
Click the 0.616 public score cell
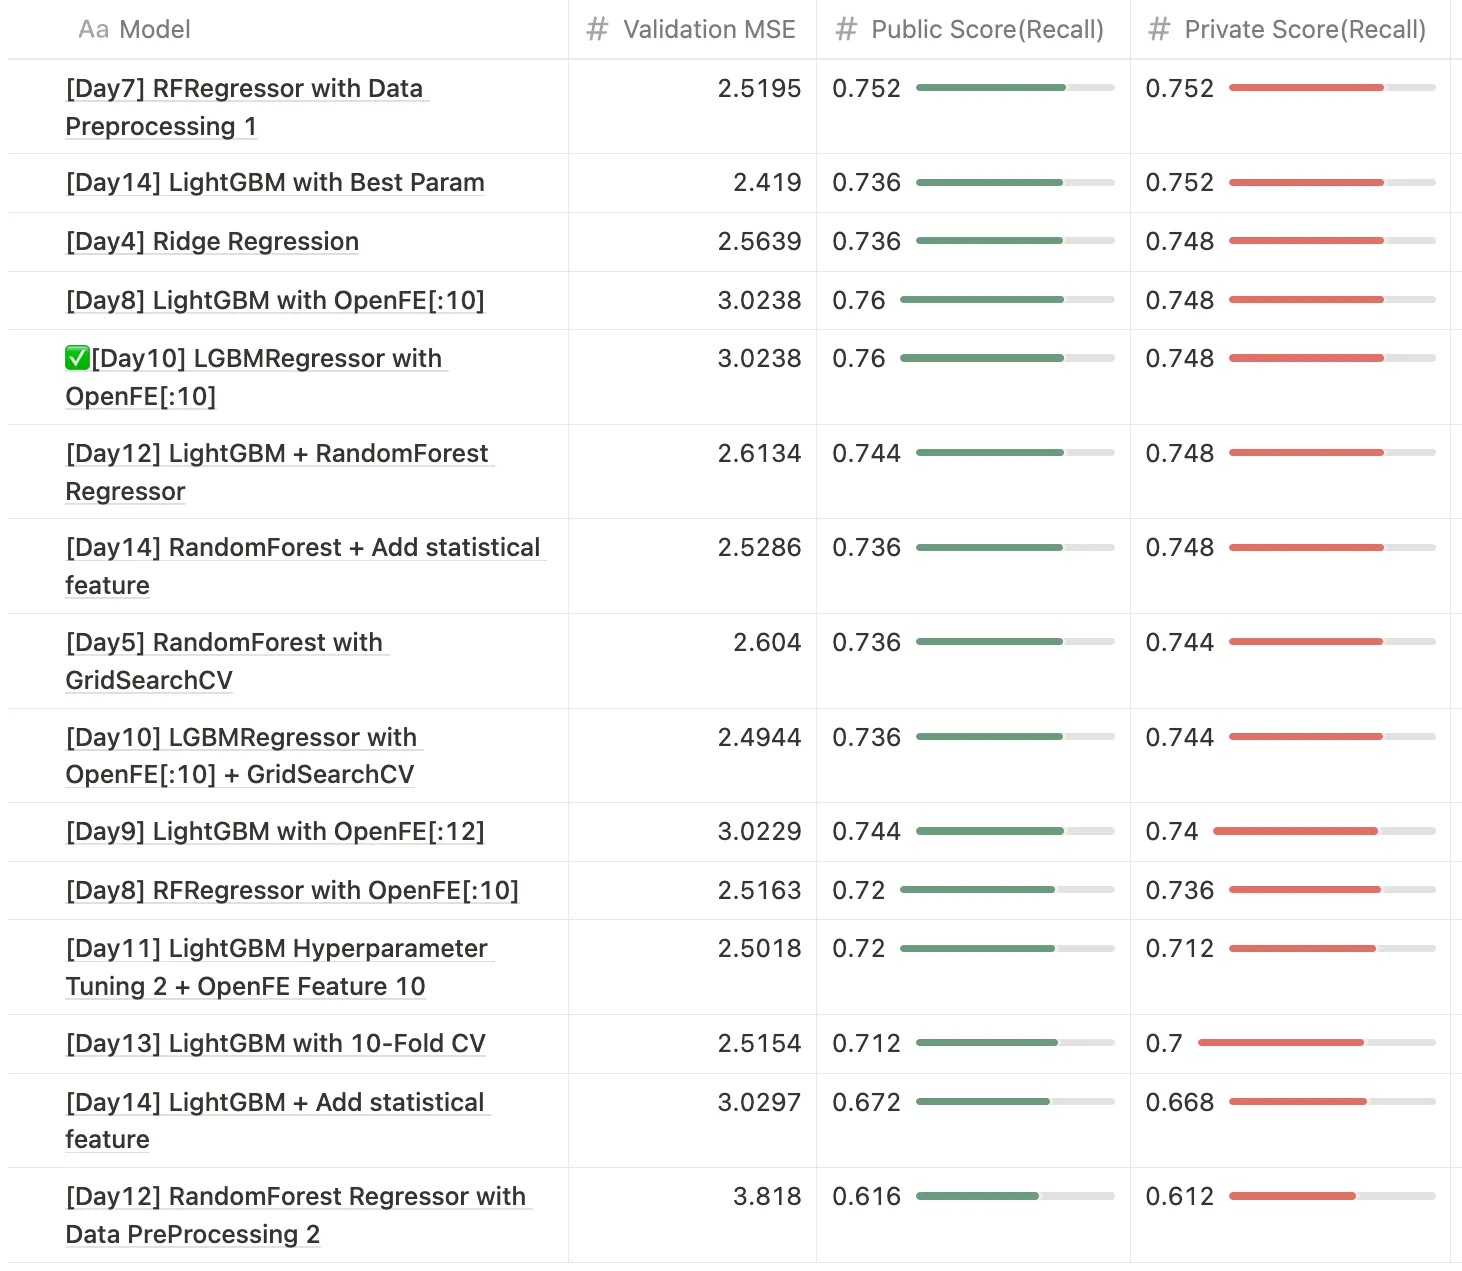coord(866,1197)
